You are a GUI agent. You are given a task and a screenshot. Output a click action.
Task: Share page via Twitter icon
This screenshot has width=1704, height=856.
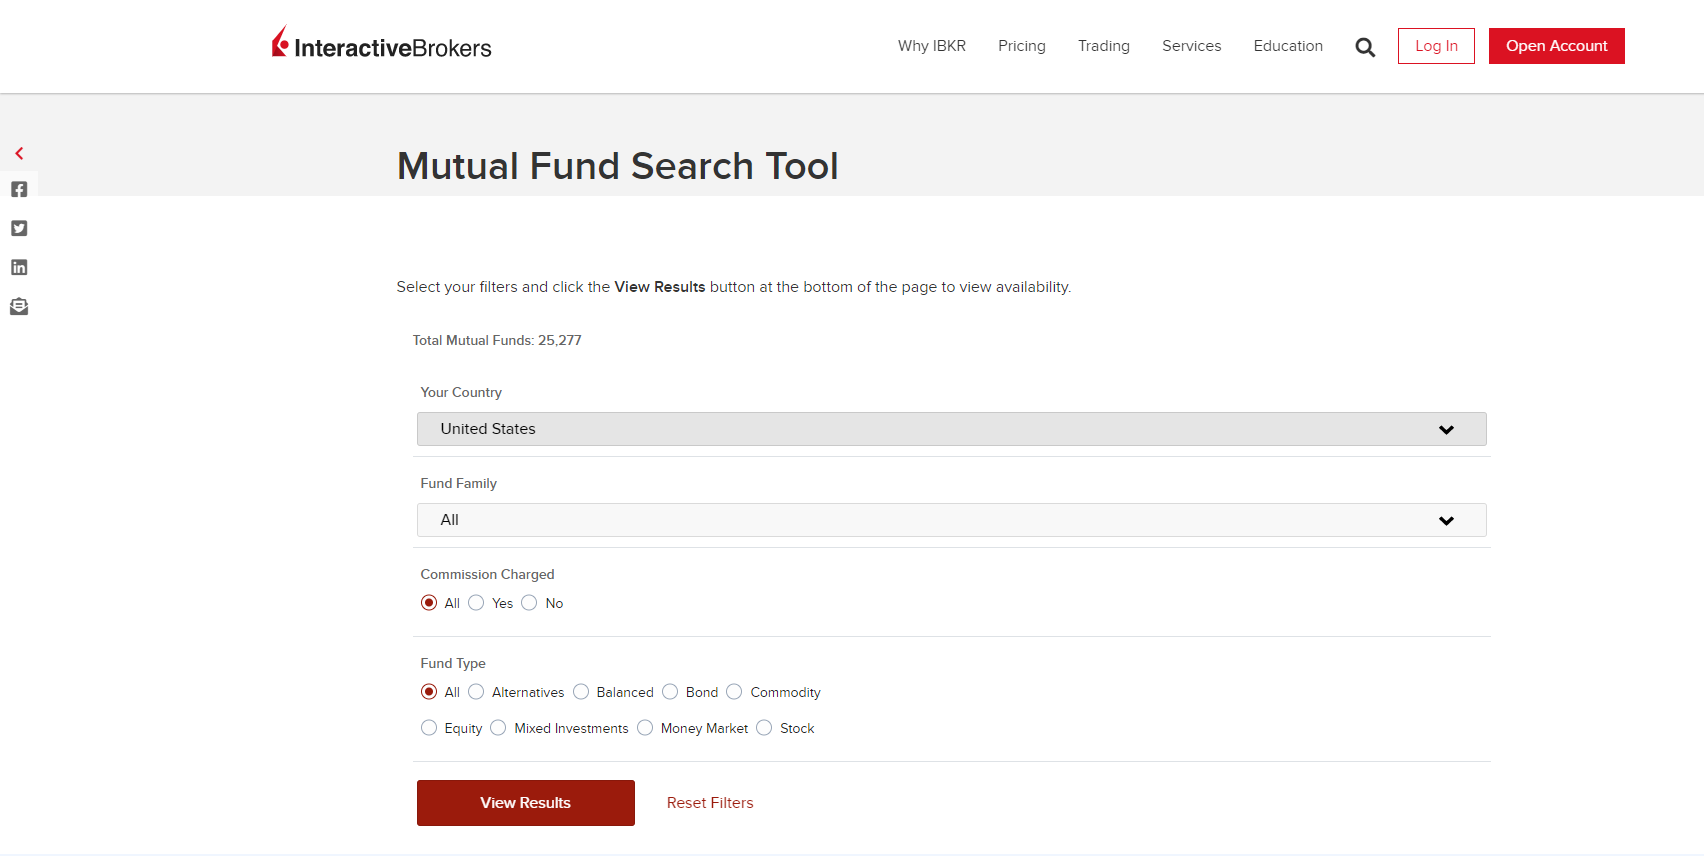tap(19, 228)
